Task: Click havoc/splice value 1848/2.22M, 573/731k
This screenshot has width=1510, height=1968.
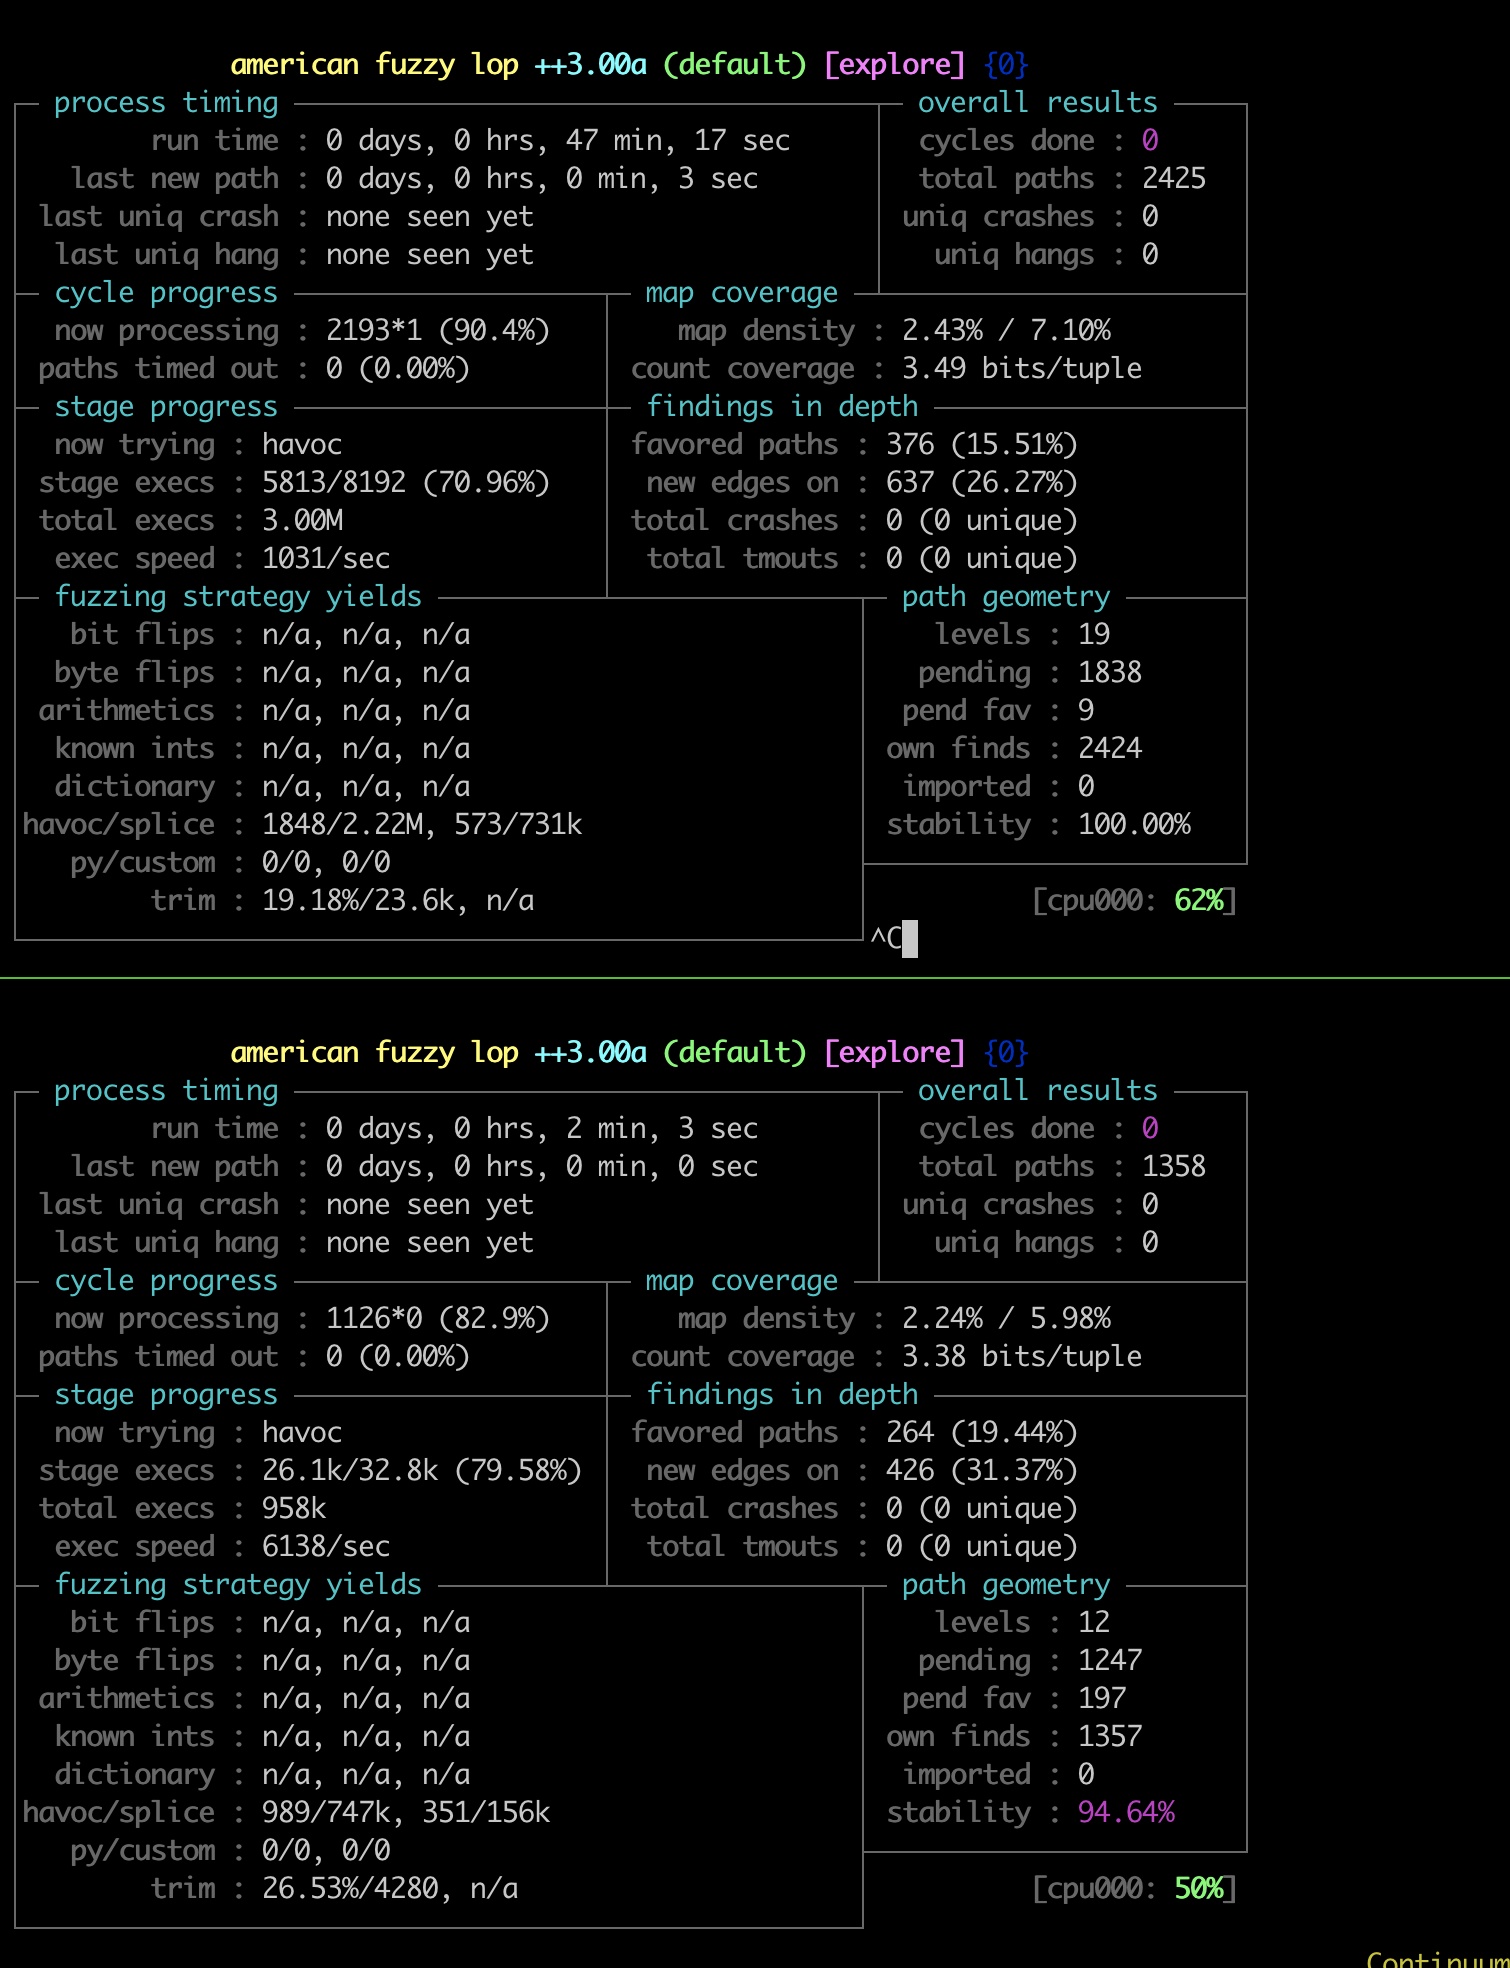Action: pos(422,824)
